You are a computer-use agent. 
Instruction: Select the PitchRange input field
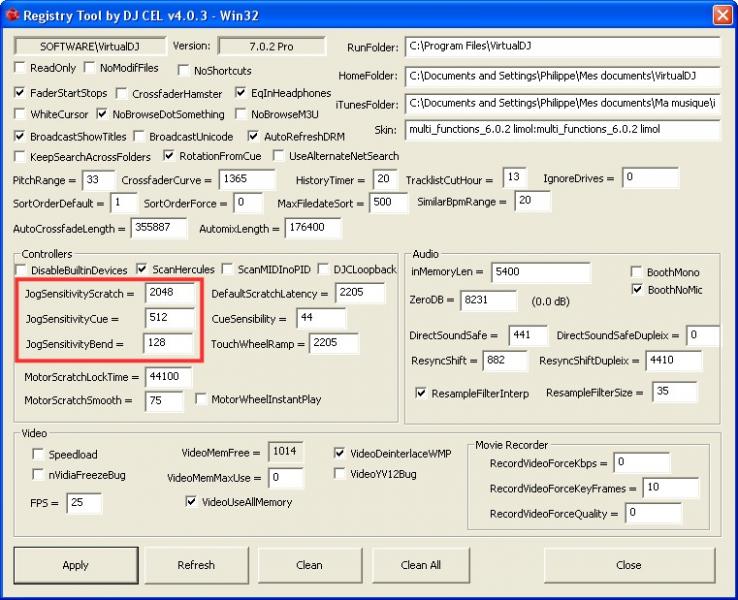(x=99, y=180)
